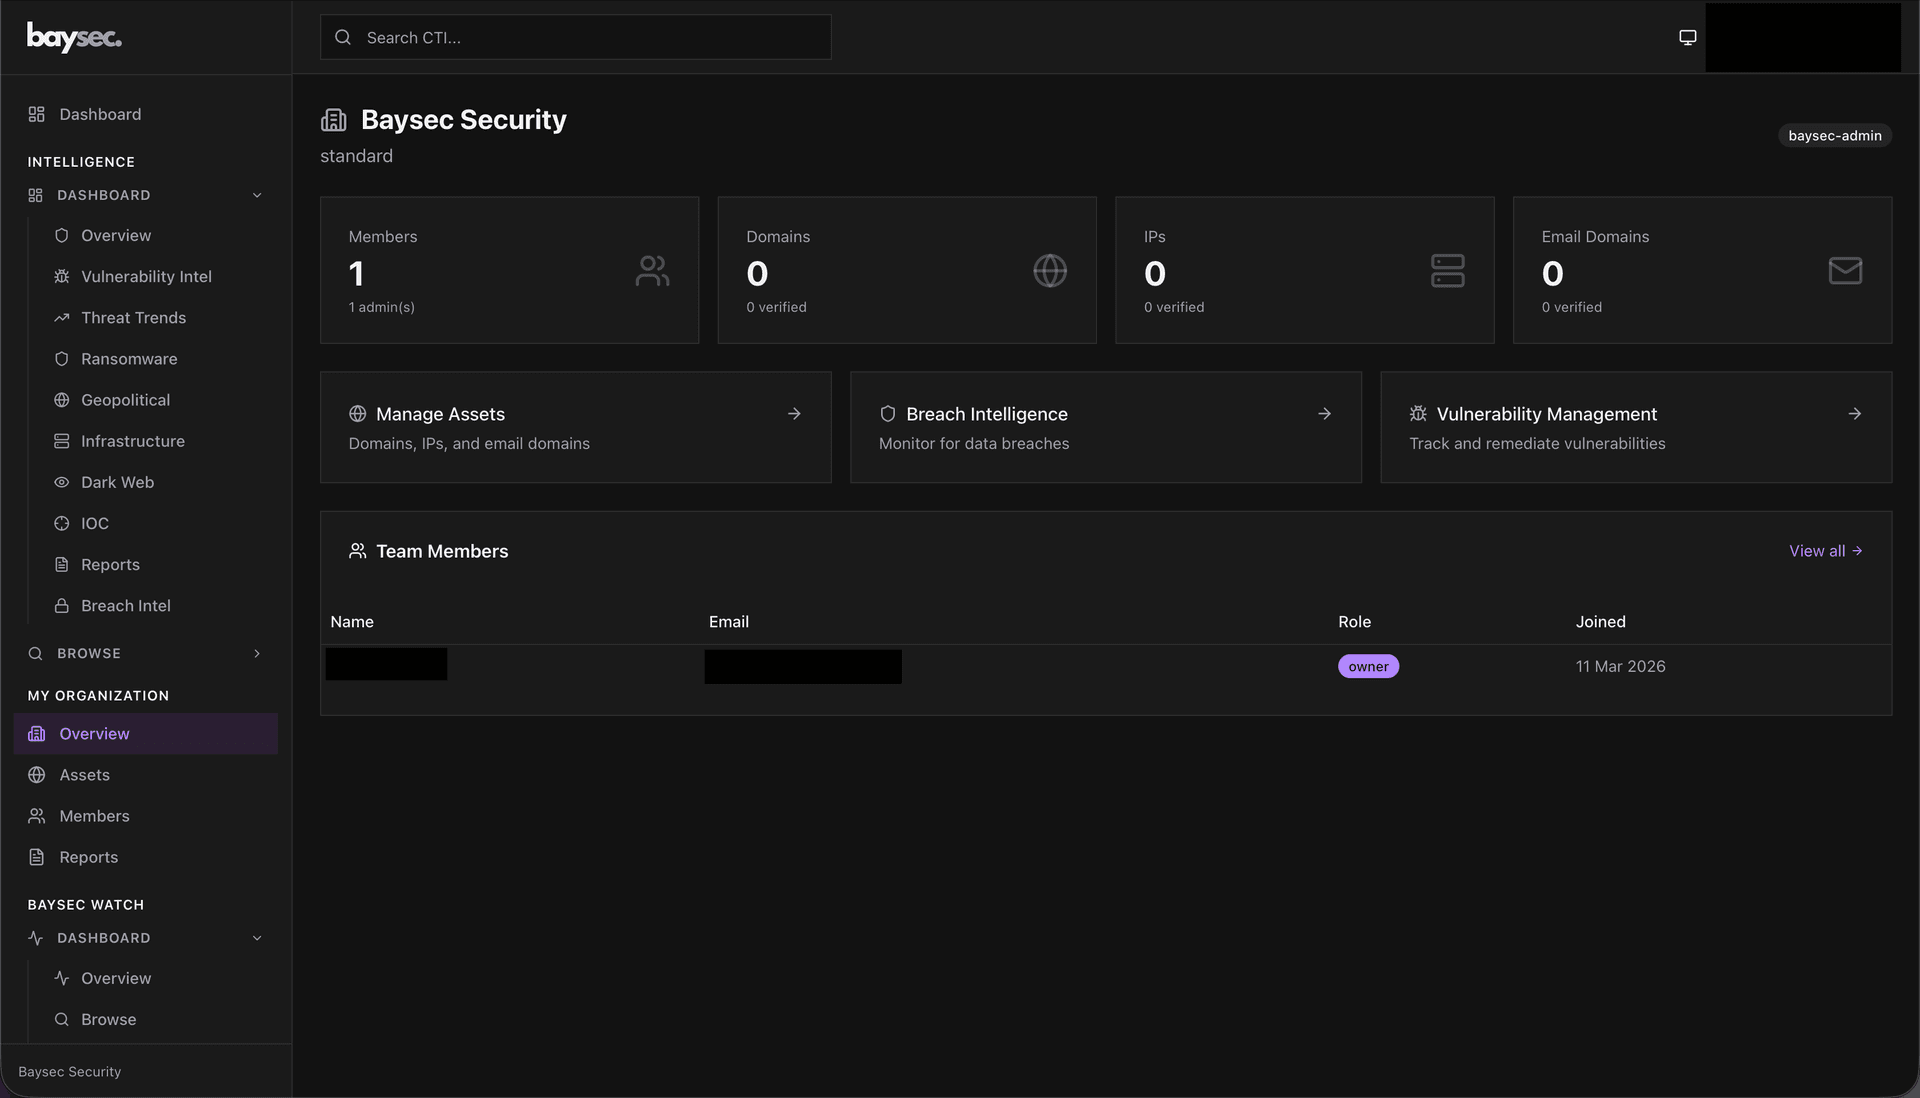Click the Members people icon in stats card

(x=652, y=271)
